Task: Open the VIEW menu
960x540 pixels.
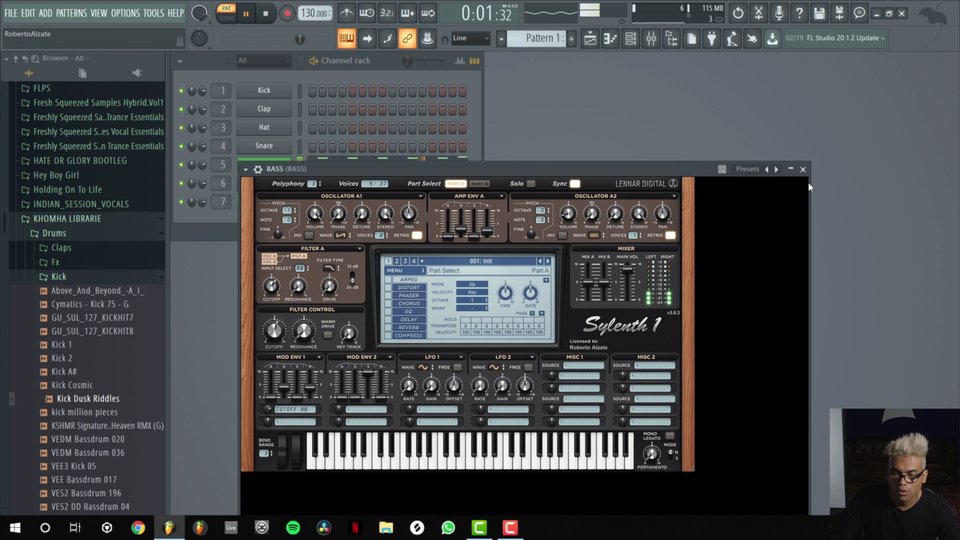Action: click(x=99, y=13)
